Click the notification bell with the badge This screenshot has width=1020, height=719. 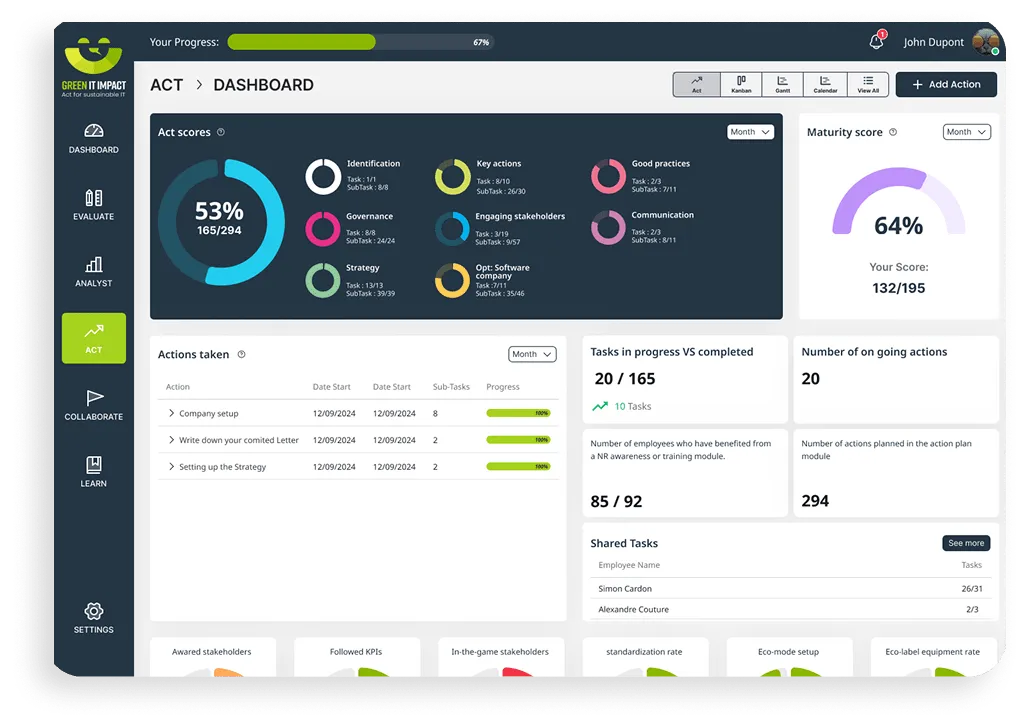pyautogui.click(x=875, y=41)
